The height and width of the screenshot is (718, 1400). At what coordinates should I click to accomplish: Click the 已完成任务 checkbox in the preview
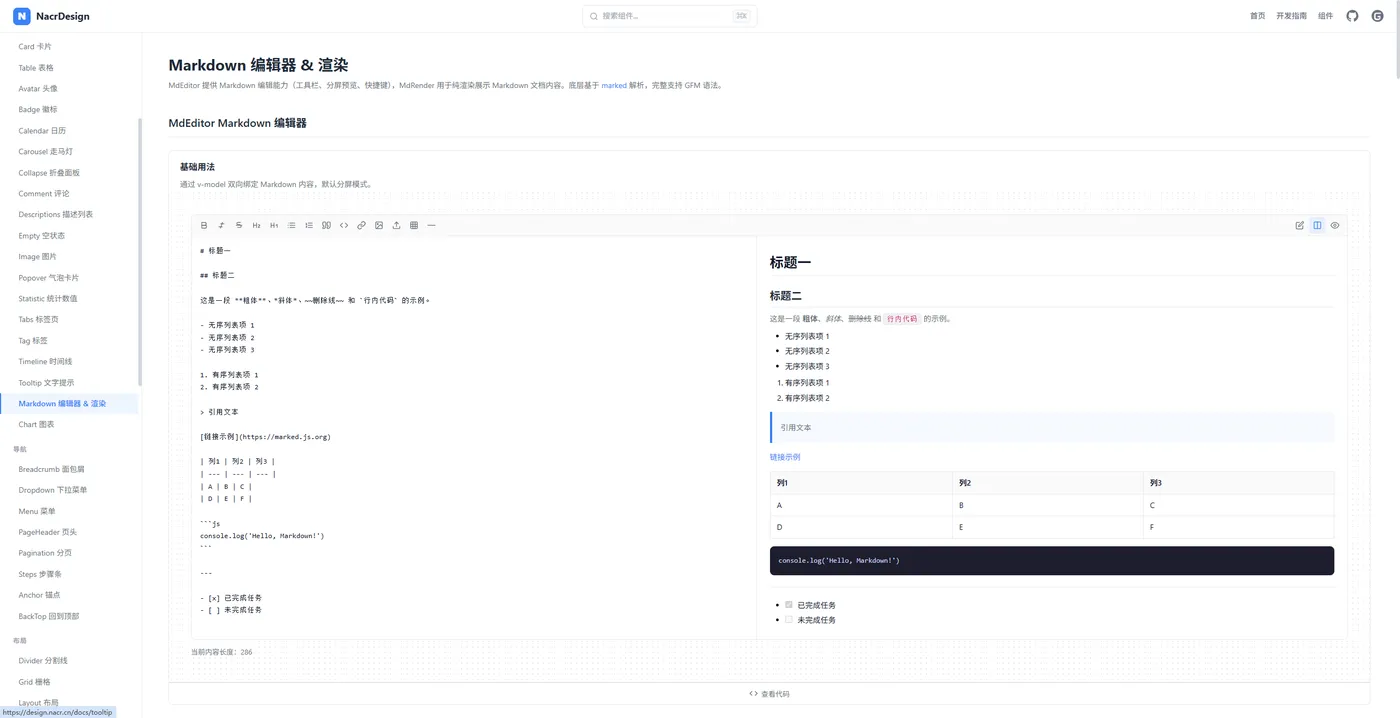click(789, 605)
